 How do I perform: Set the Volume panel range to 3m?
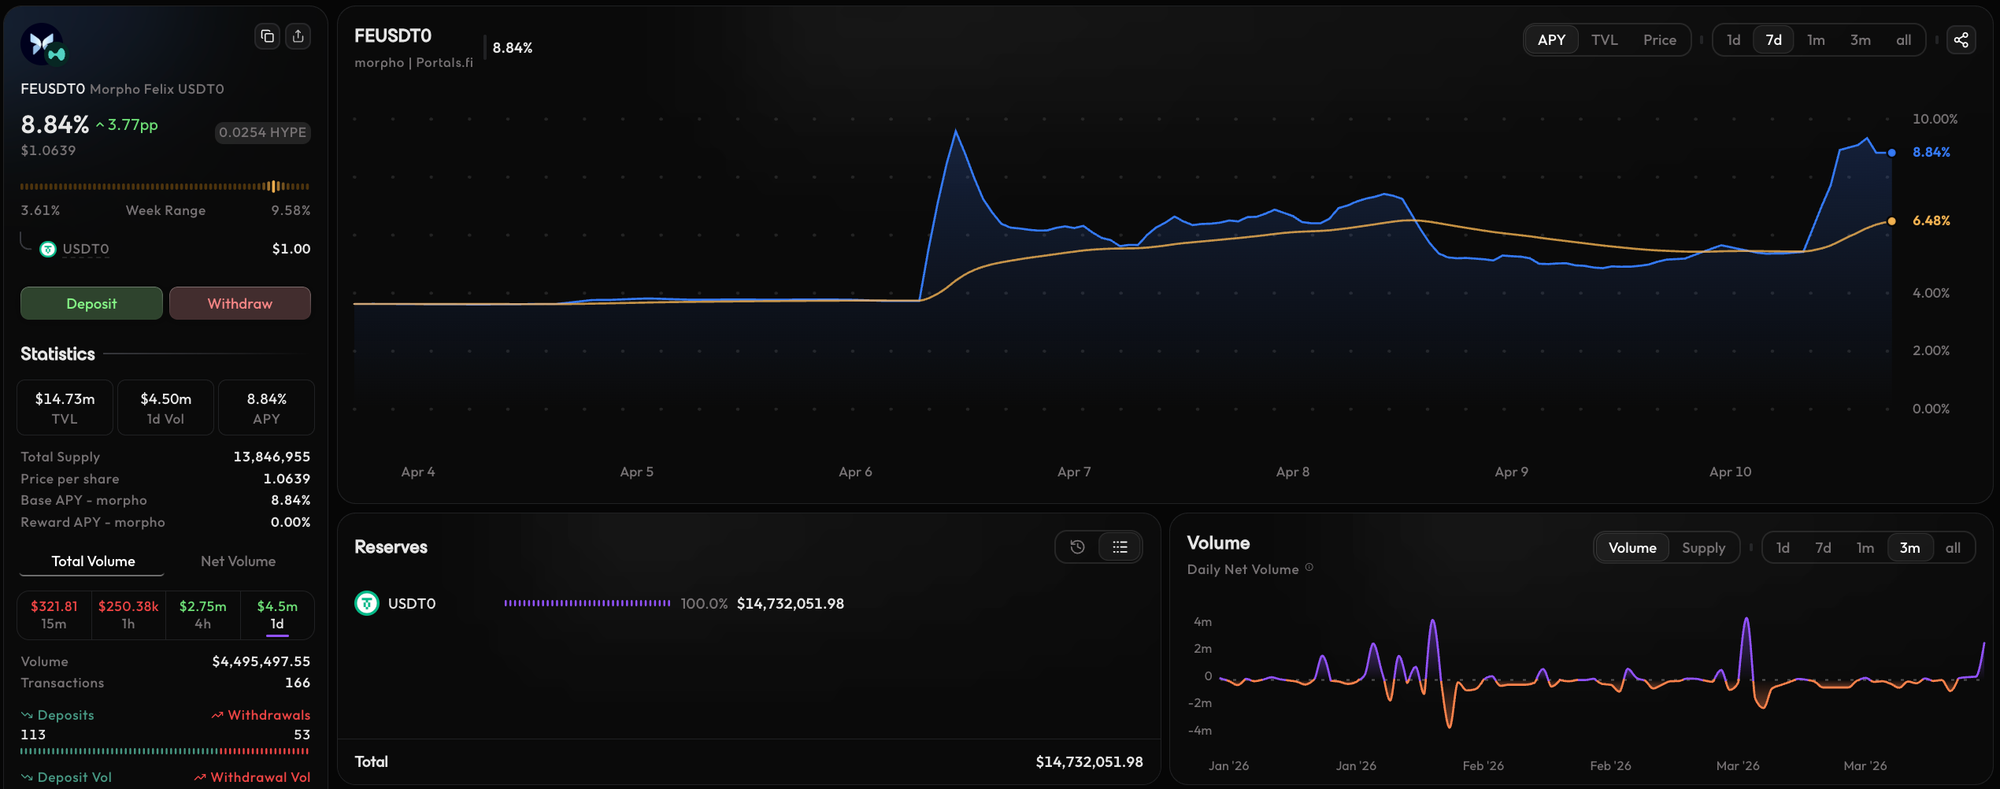pos(1909,548)
